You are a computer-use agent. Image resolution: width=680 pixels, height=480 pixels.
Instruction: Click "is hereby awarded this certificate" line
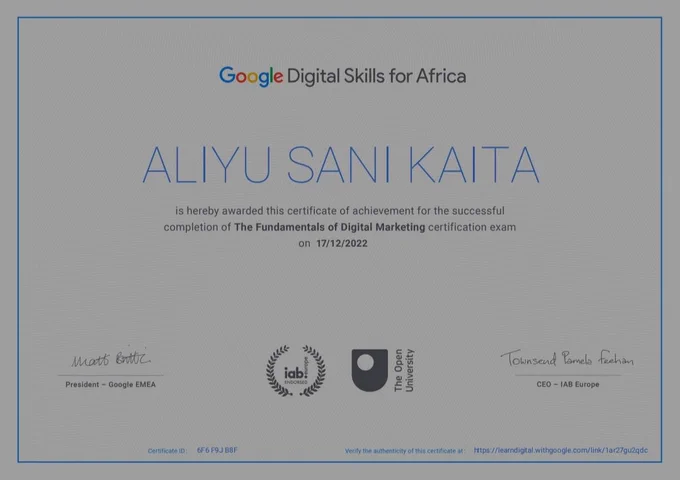340,211
